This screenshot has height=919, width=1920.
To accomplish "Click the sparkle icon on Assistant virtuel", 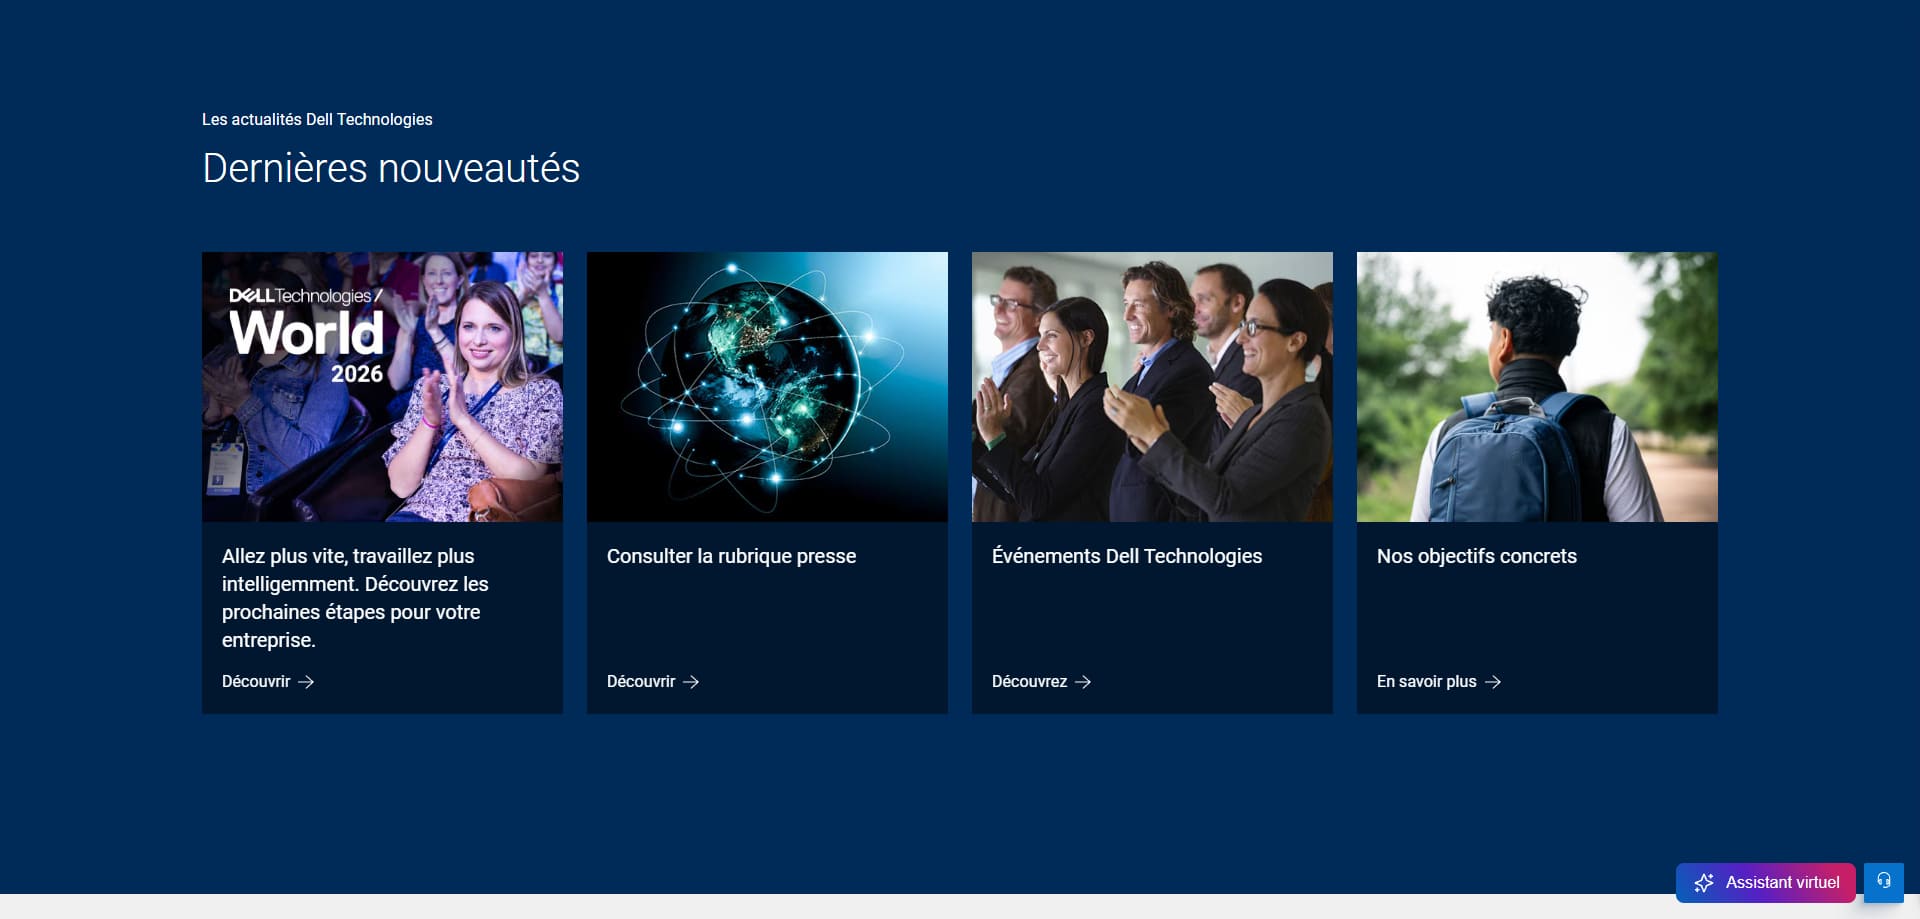I will point(1704,883).
